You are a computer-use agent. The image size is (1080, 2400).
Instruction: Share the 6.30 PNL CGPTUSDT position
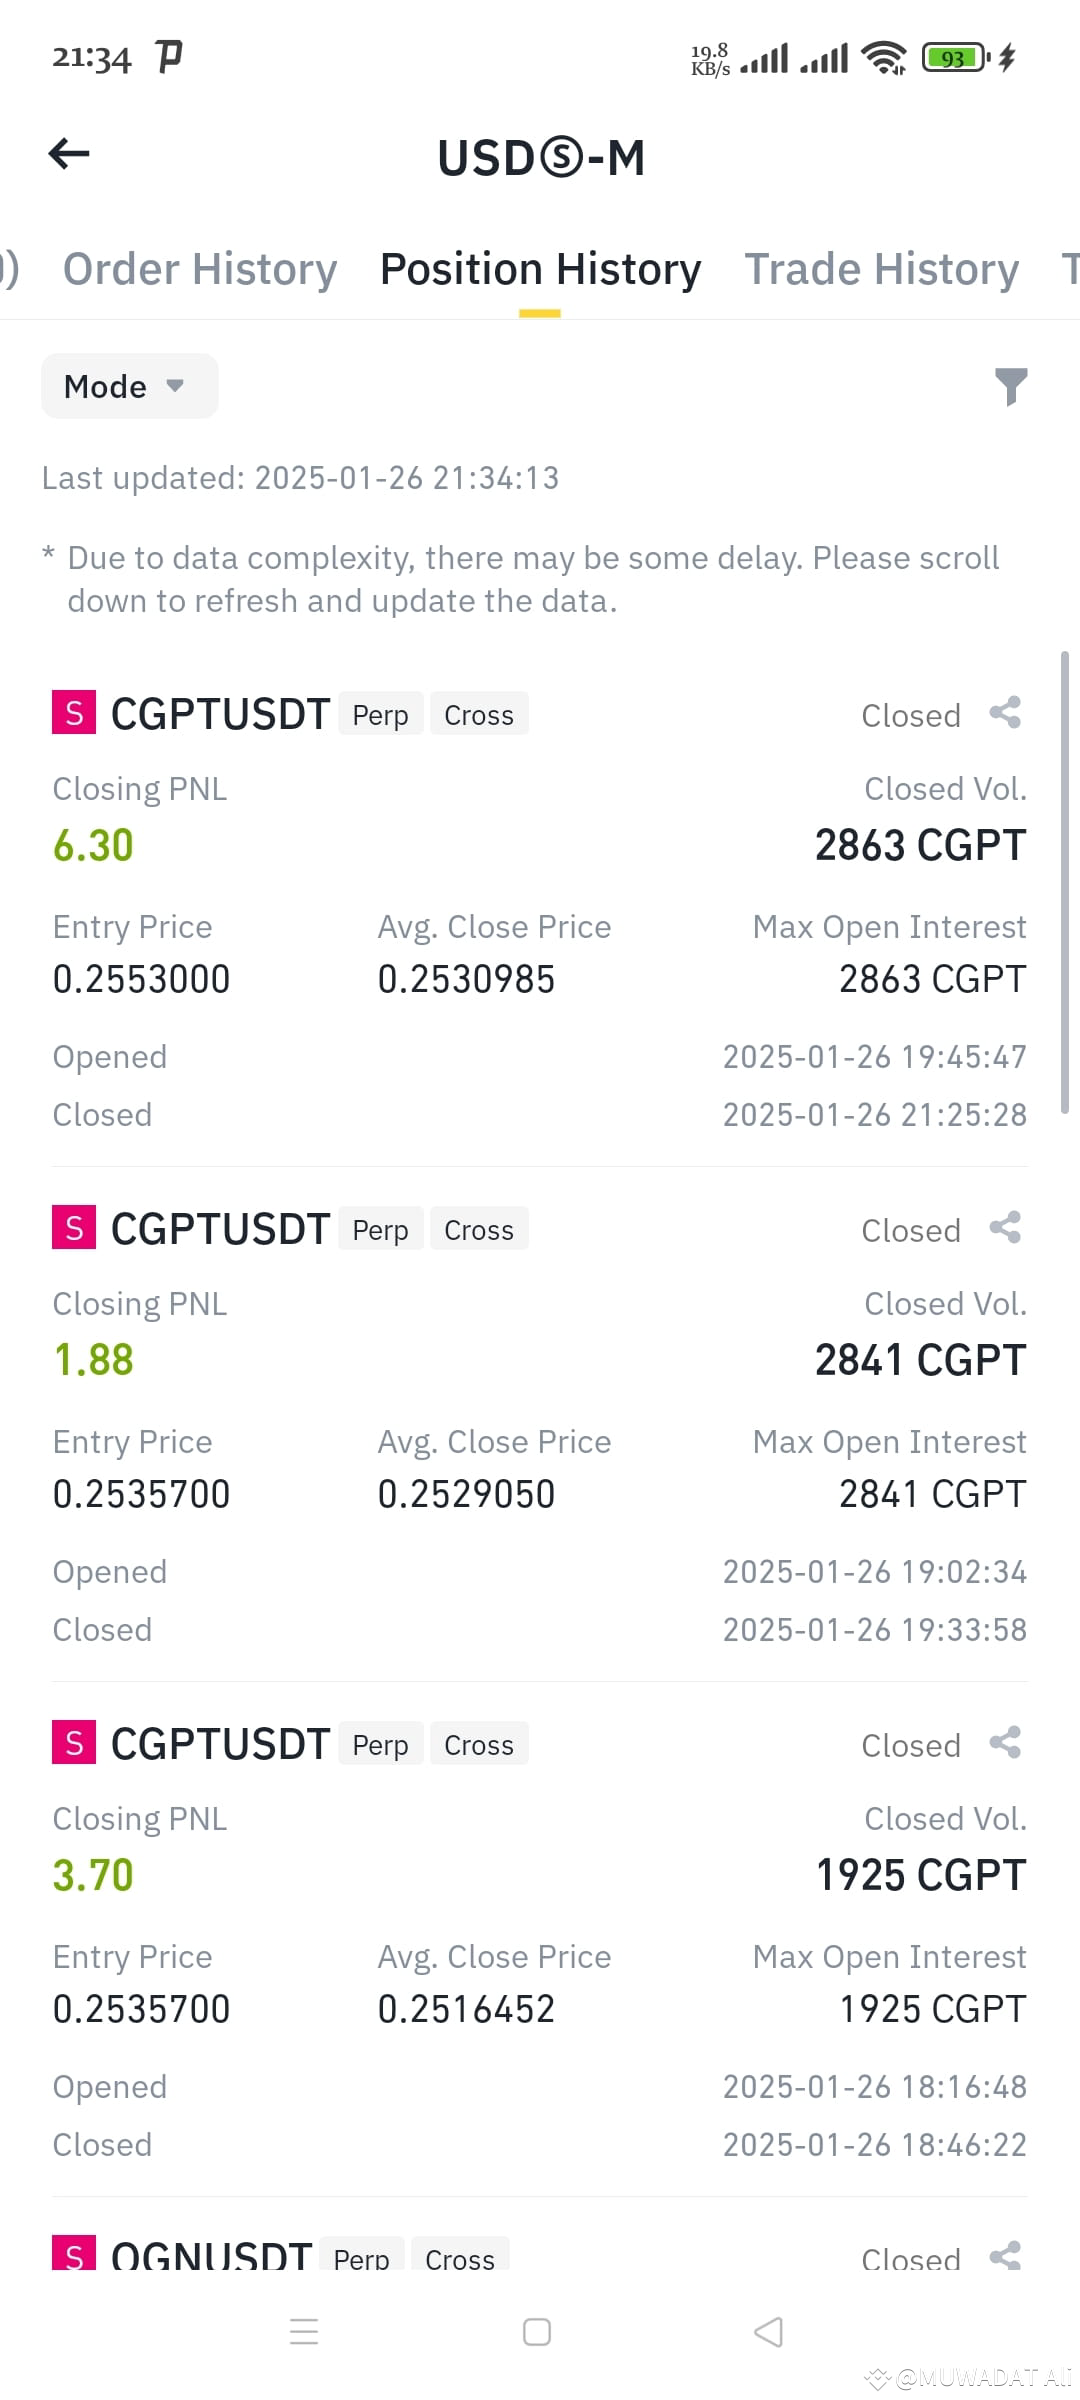tap(1005, 713)
